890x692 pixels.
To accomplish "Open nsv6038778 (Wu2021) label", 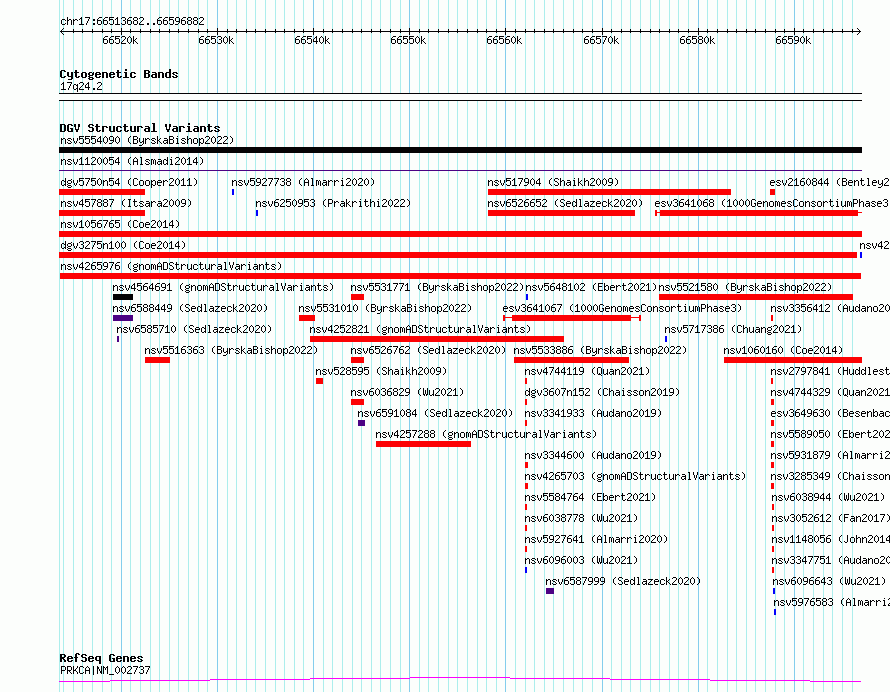I will (x=581, y=518).
